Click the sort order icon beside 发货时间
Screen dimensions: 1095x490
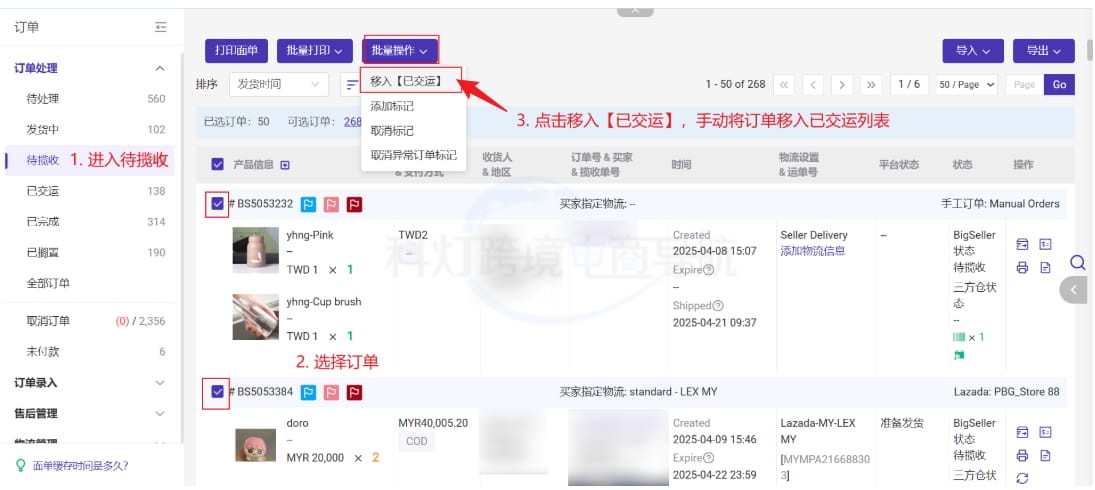tap(352, 84)
